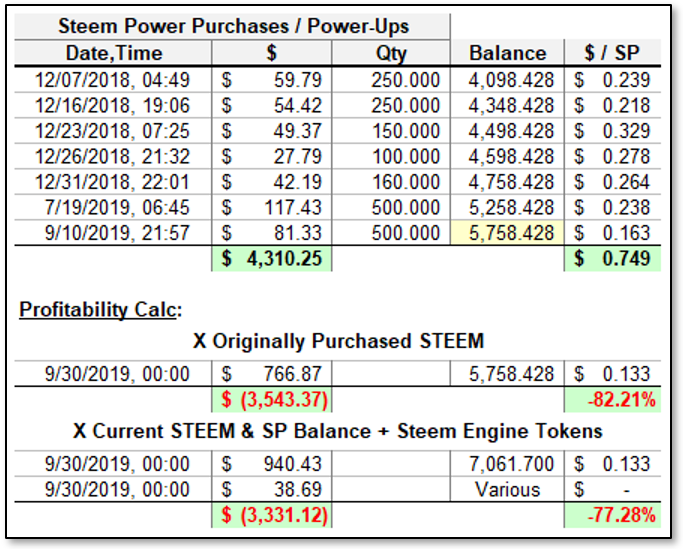Select the balance cell 4,348.428
683x549 pixels.
pyautogui.click(x=507, y=105)
